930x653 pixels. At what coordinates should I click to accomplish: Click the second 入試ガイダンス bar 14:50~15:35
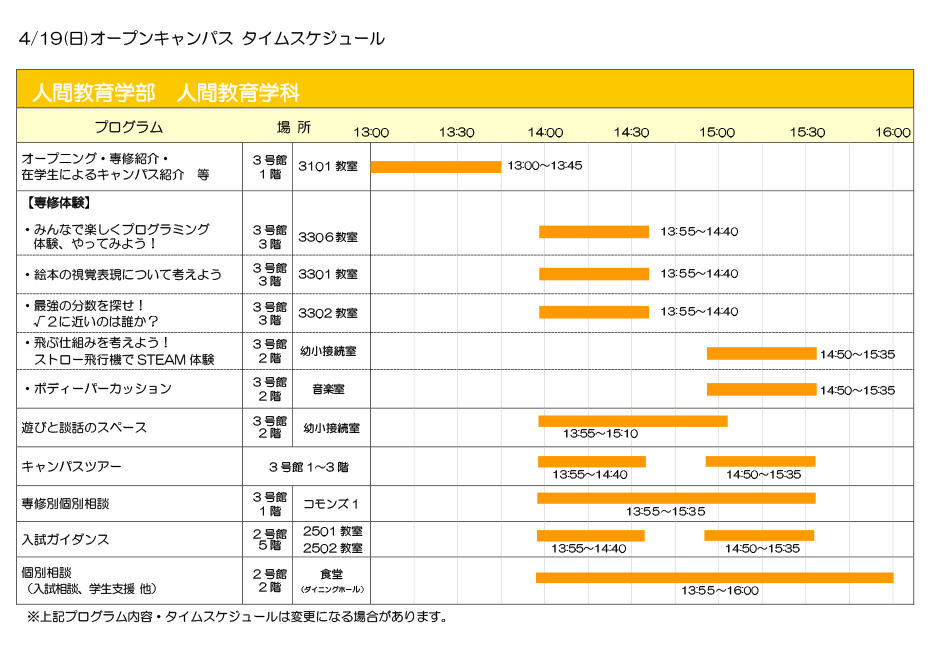(x=759, y=535)
